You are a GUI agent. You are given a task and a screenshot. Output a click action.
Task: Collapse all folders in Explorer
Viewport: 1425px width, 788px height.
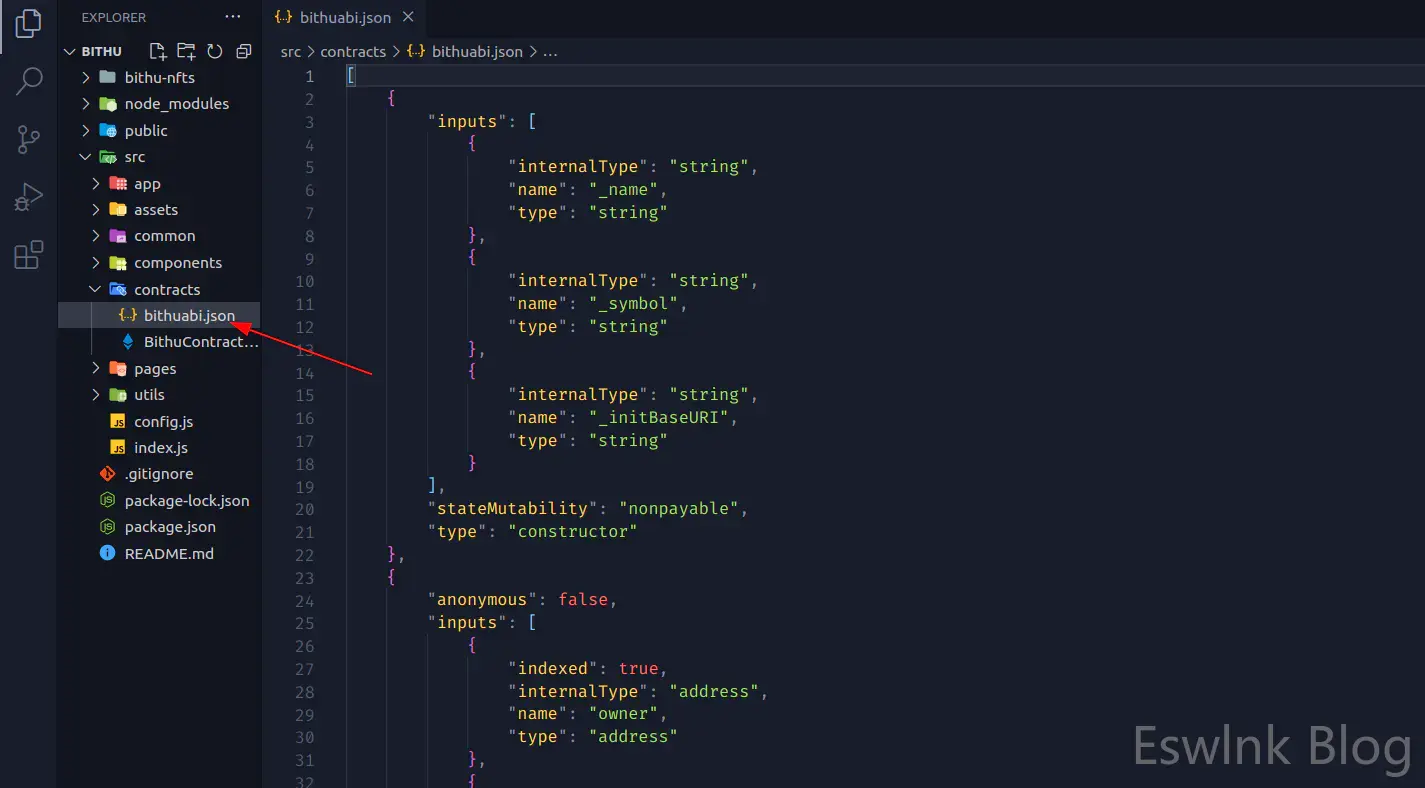(x=243, y=51)
